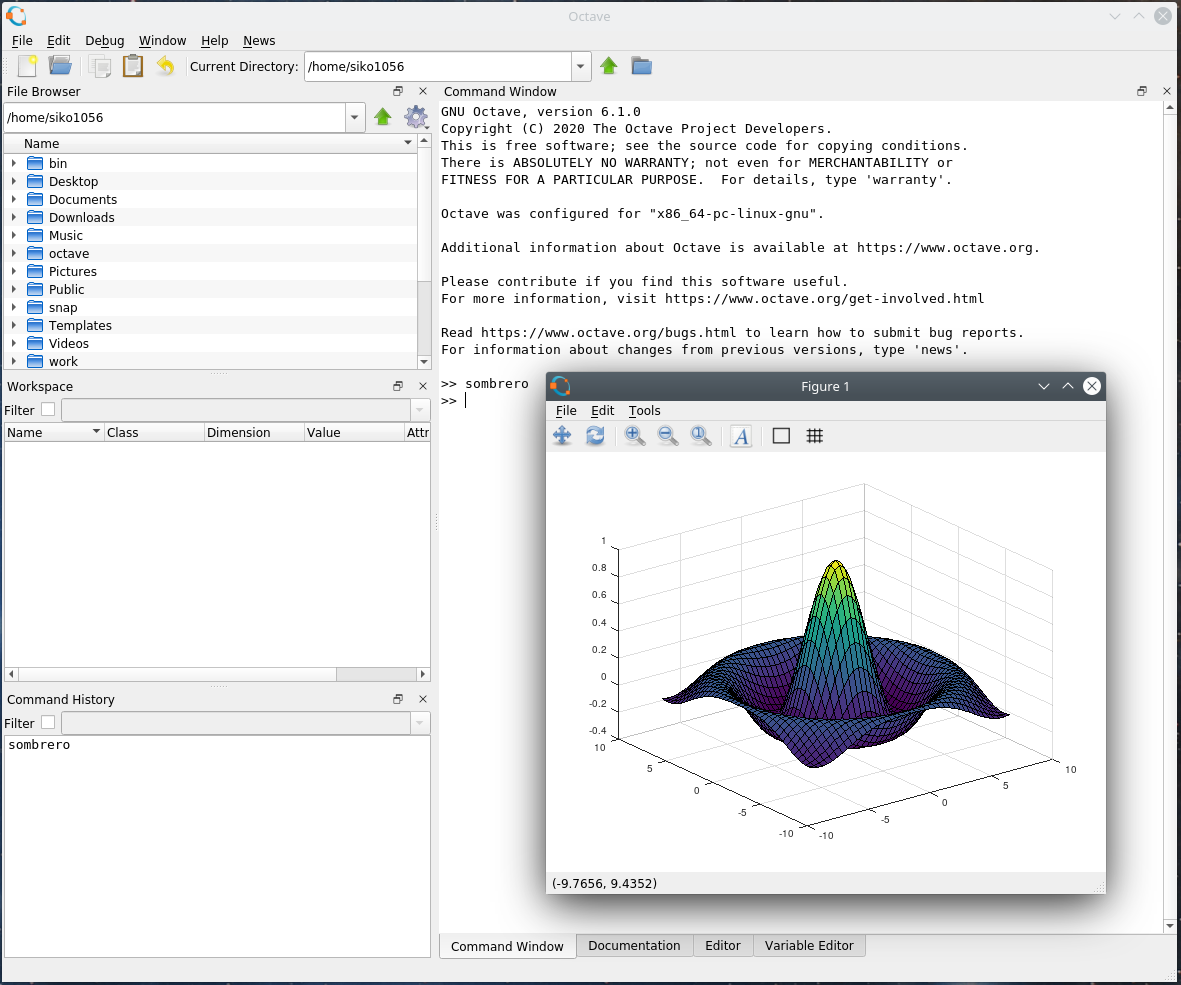
Task: Close the Command Window panel
Action: [1167, 91]
